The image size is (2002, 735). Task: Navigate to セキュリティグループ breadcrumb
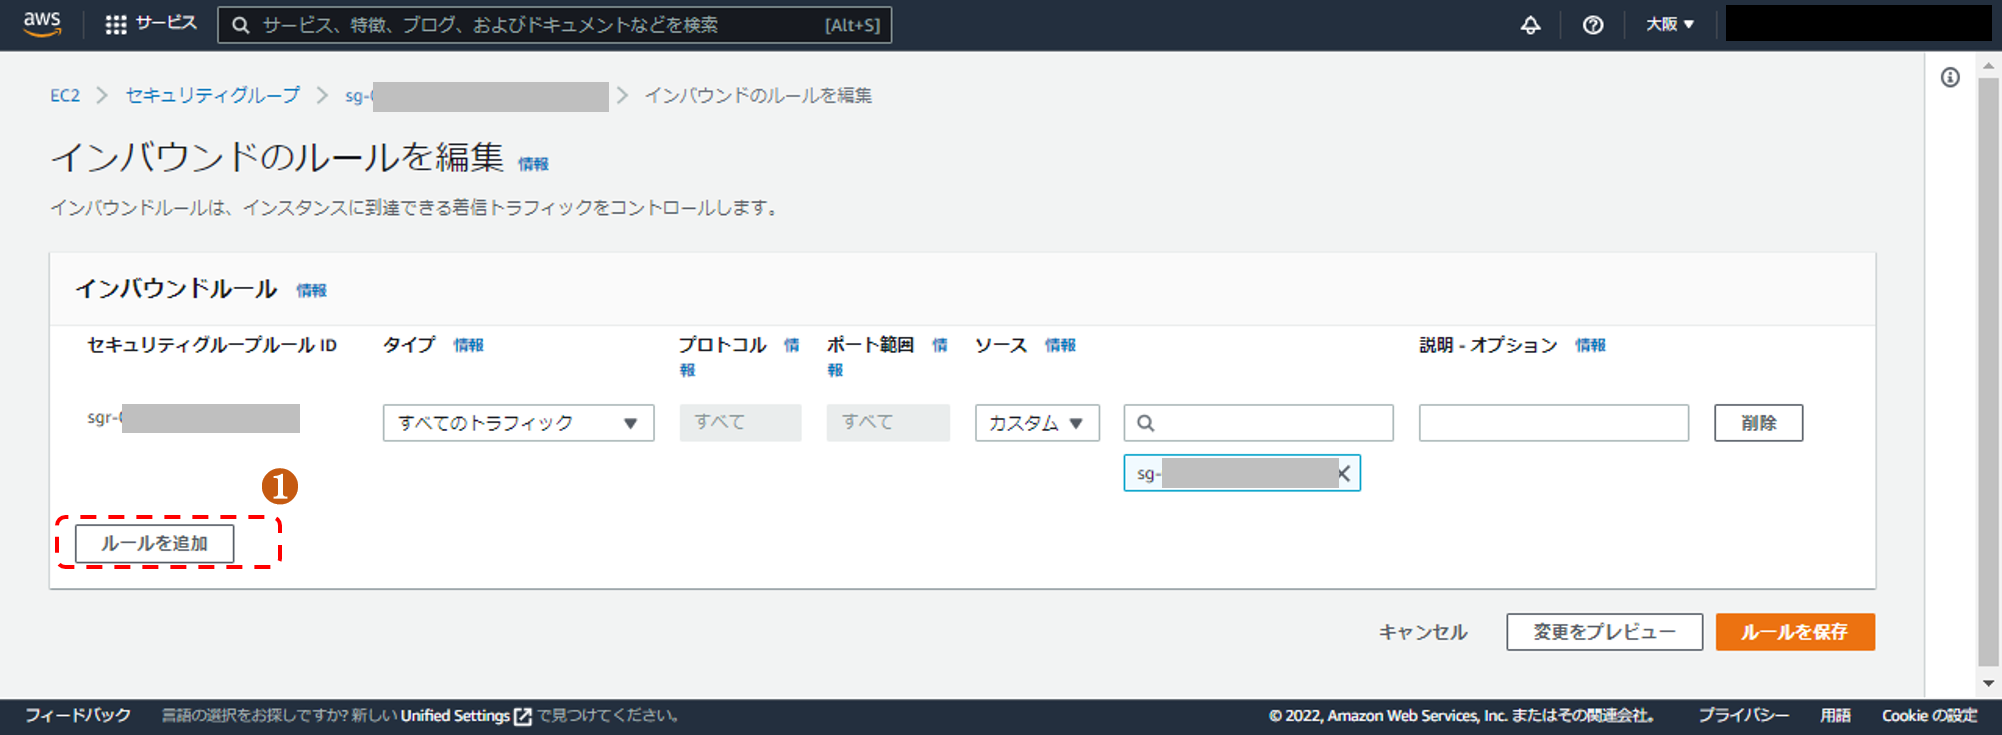[x=212, y=96]
